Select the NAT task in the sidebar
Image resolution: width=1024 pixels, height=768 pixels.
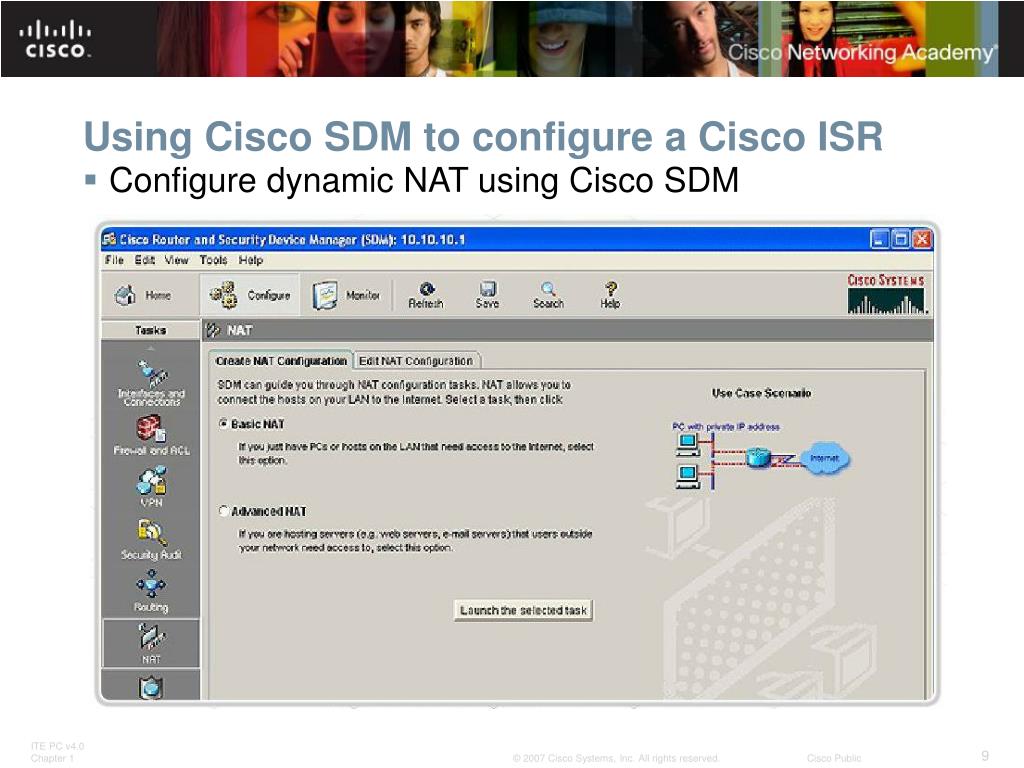(152, 643)
